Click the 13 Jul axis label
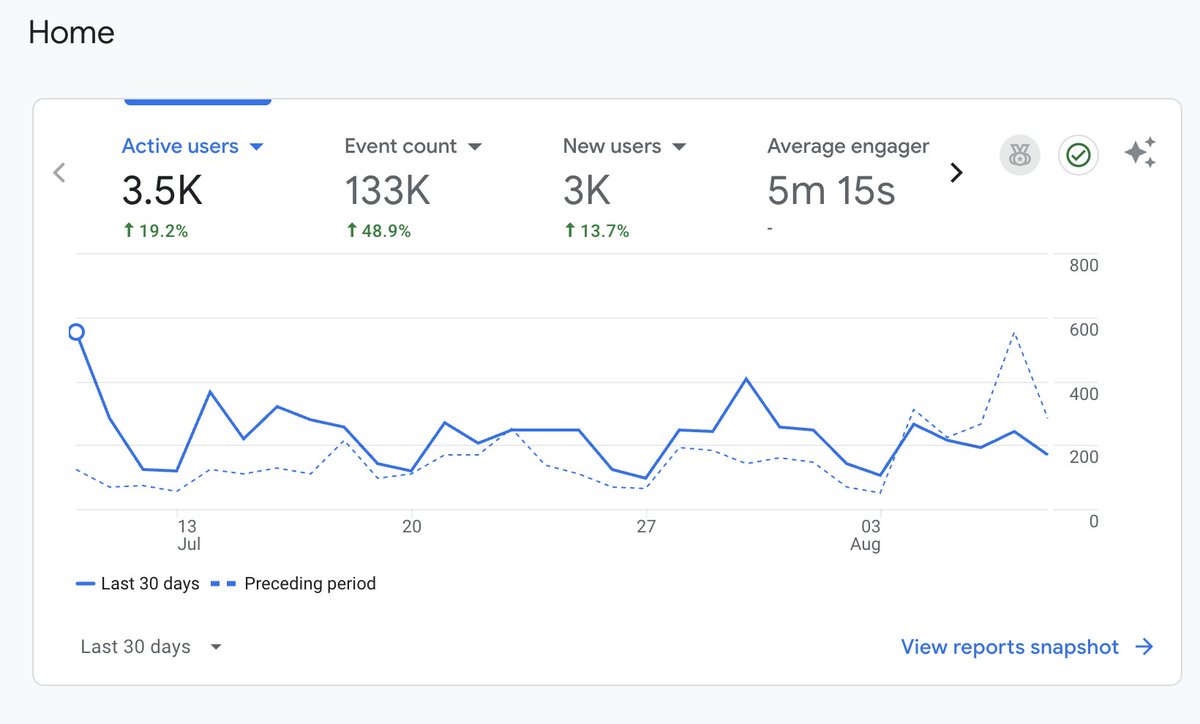The image size is (1200, 724). click(187, 535)
